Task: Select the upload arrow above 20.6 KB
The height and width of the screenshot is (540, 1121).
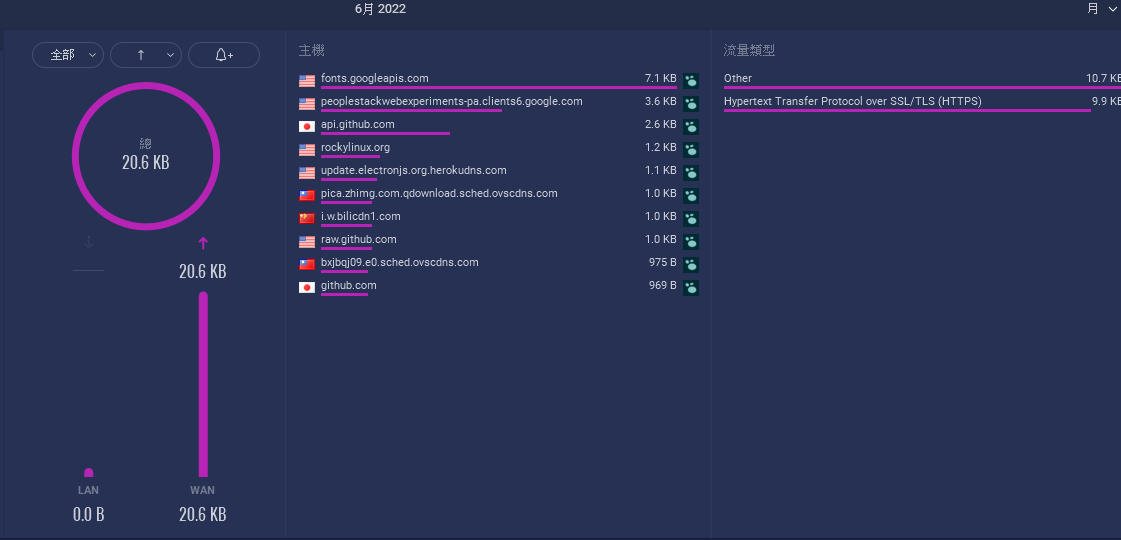Action: point(203,243)
